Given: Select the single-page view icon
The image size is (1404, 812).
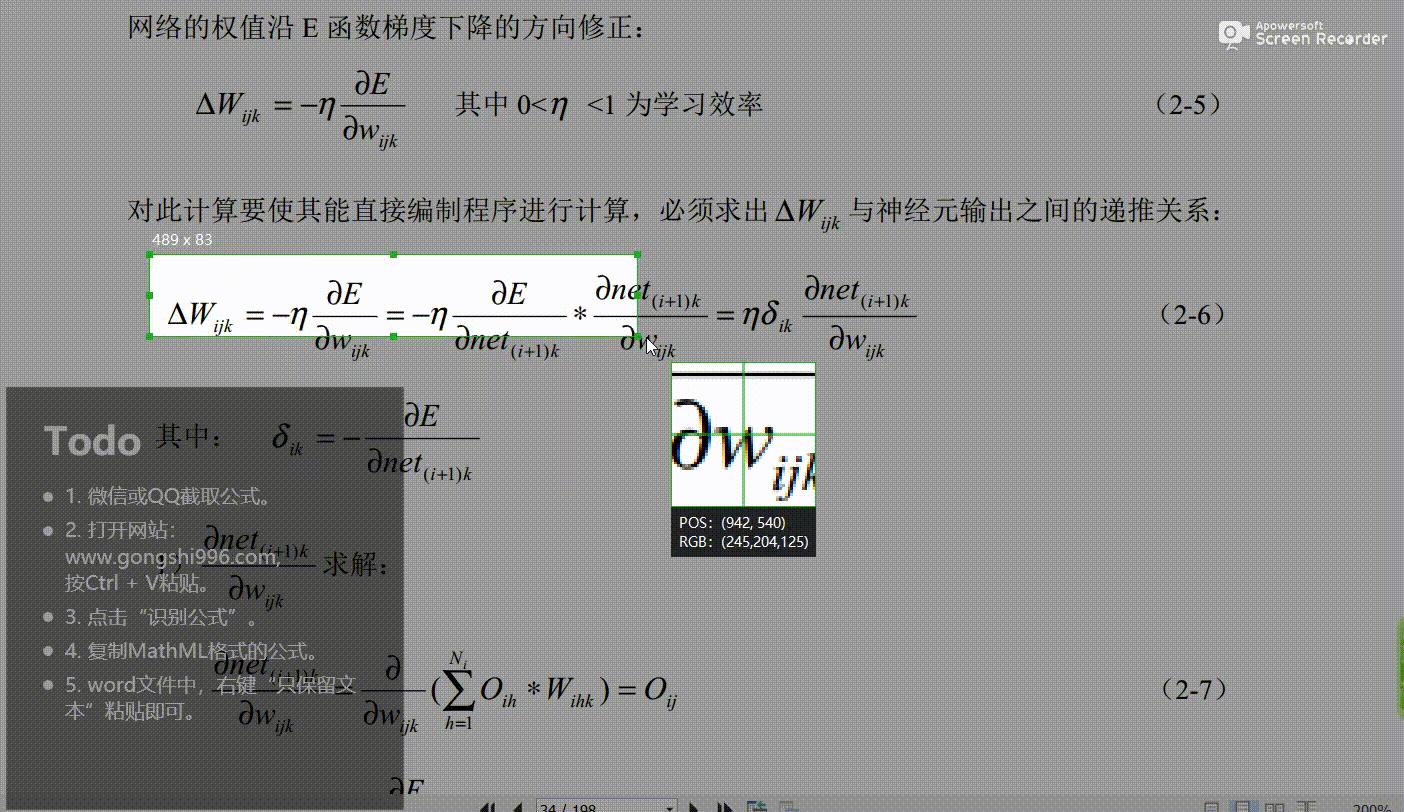Looking at the screenshot, I should 1212,806.
